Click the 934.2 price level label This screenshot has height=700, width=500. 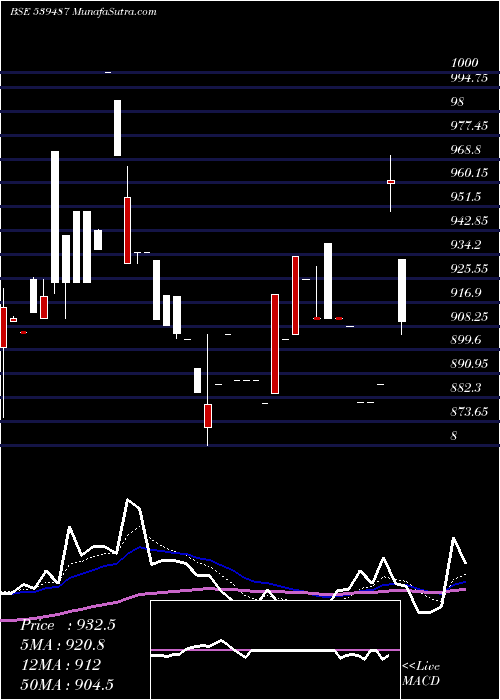[x=466, y=245]
